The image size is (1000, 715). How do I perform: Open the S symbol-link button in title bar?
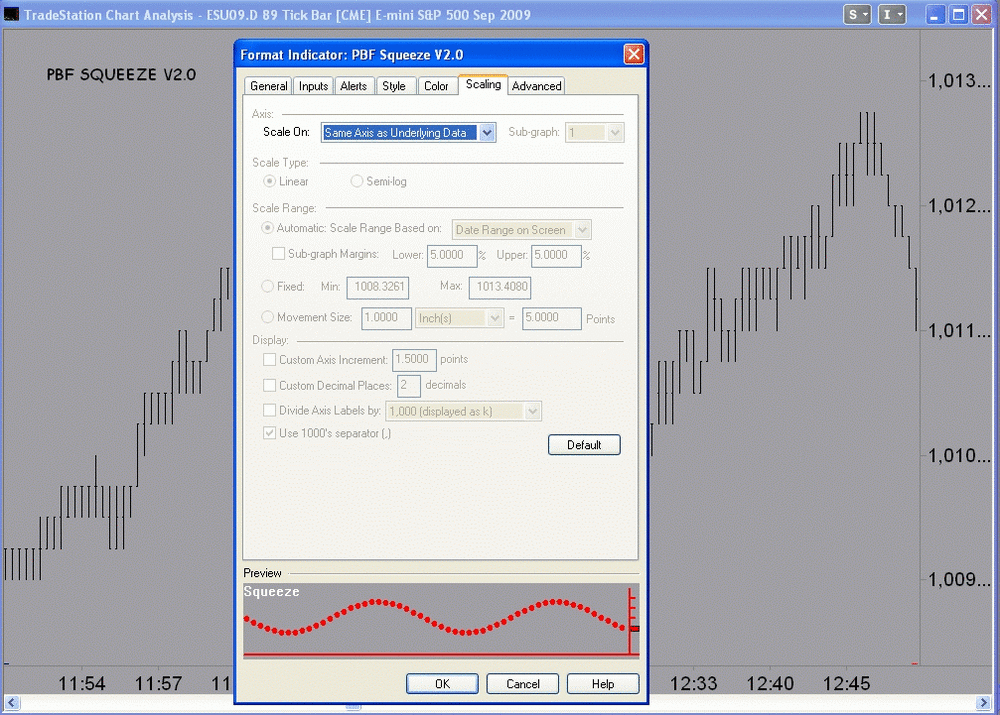point(857,15)
